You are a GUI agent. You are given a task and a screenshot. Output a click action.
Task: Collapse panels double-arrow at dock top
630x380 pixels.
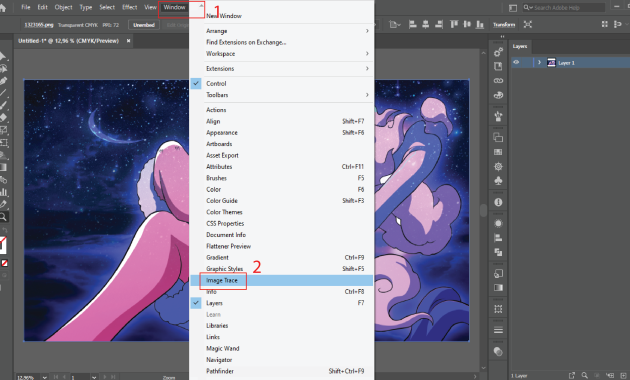[502, 37]
